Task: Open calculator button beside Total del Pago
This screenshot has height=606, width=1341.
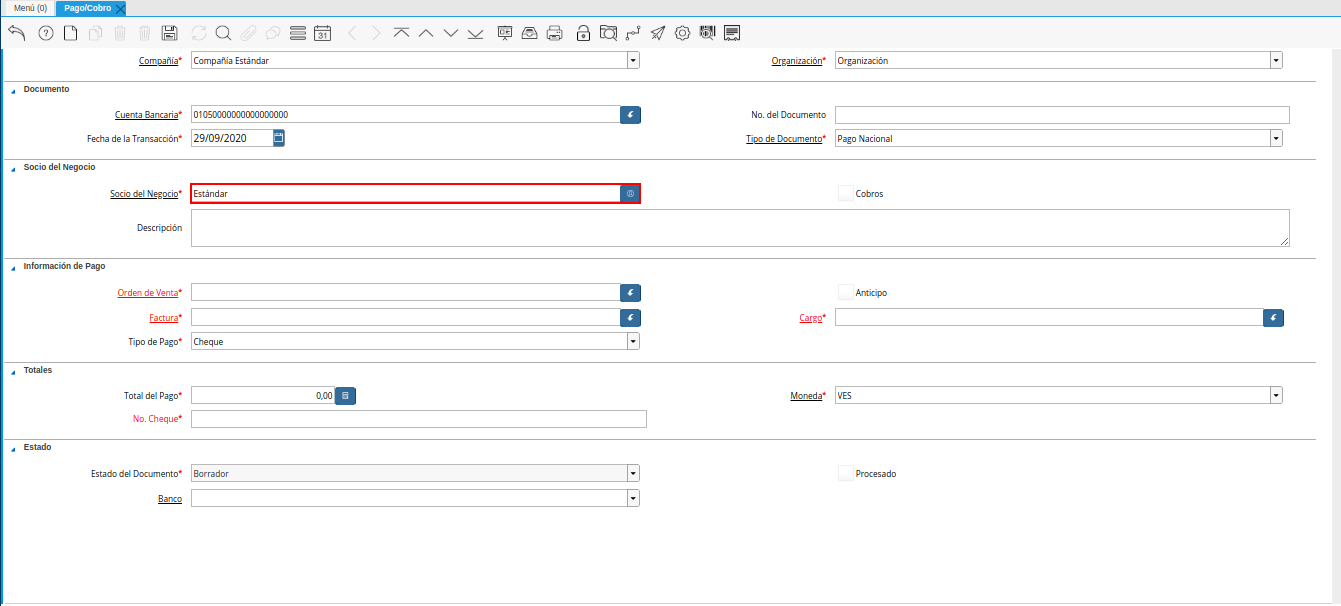Action: coord(345,396)
